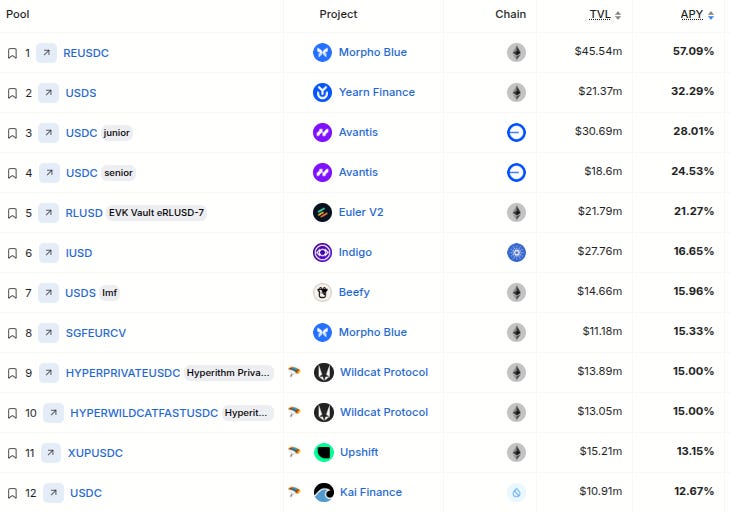This screenshot has width=730, height=512.
Task: Bookmark the USDS Yearn Finance pool
Action: coord(13,93)
